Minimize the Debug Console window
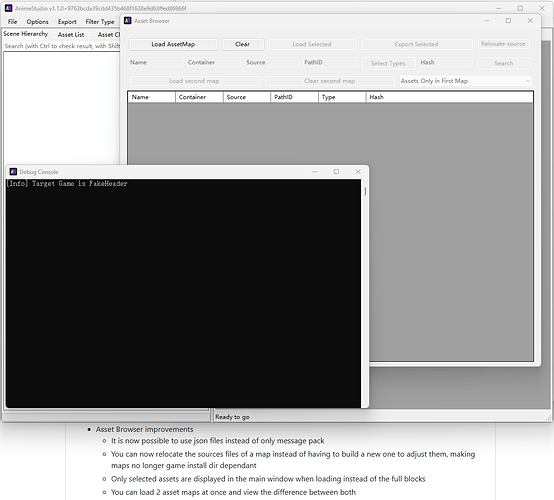This screenshot has width=554, height=500. tap(315, 172)
